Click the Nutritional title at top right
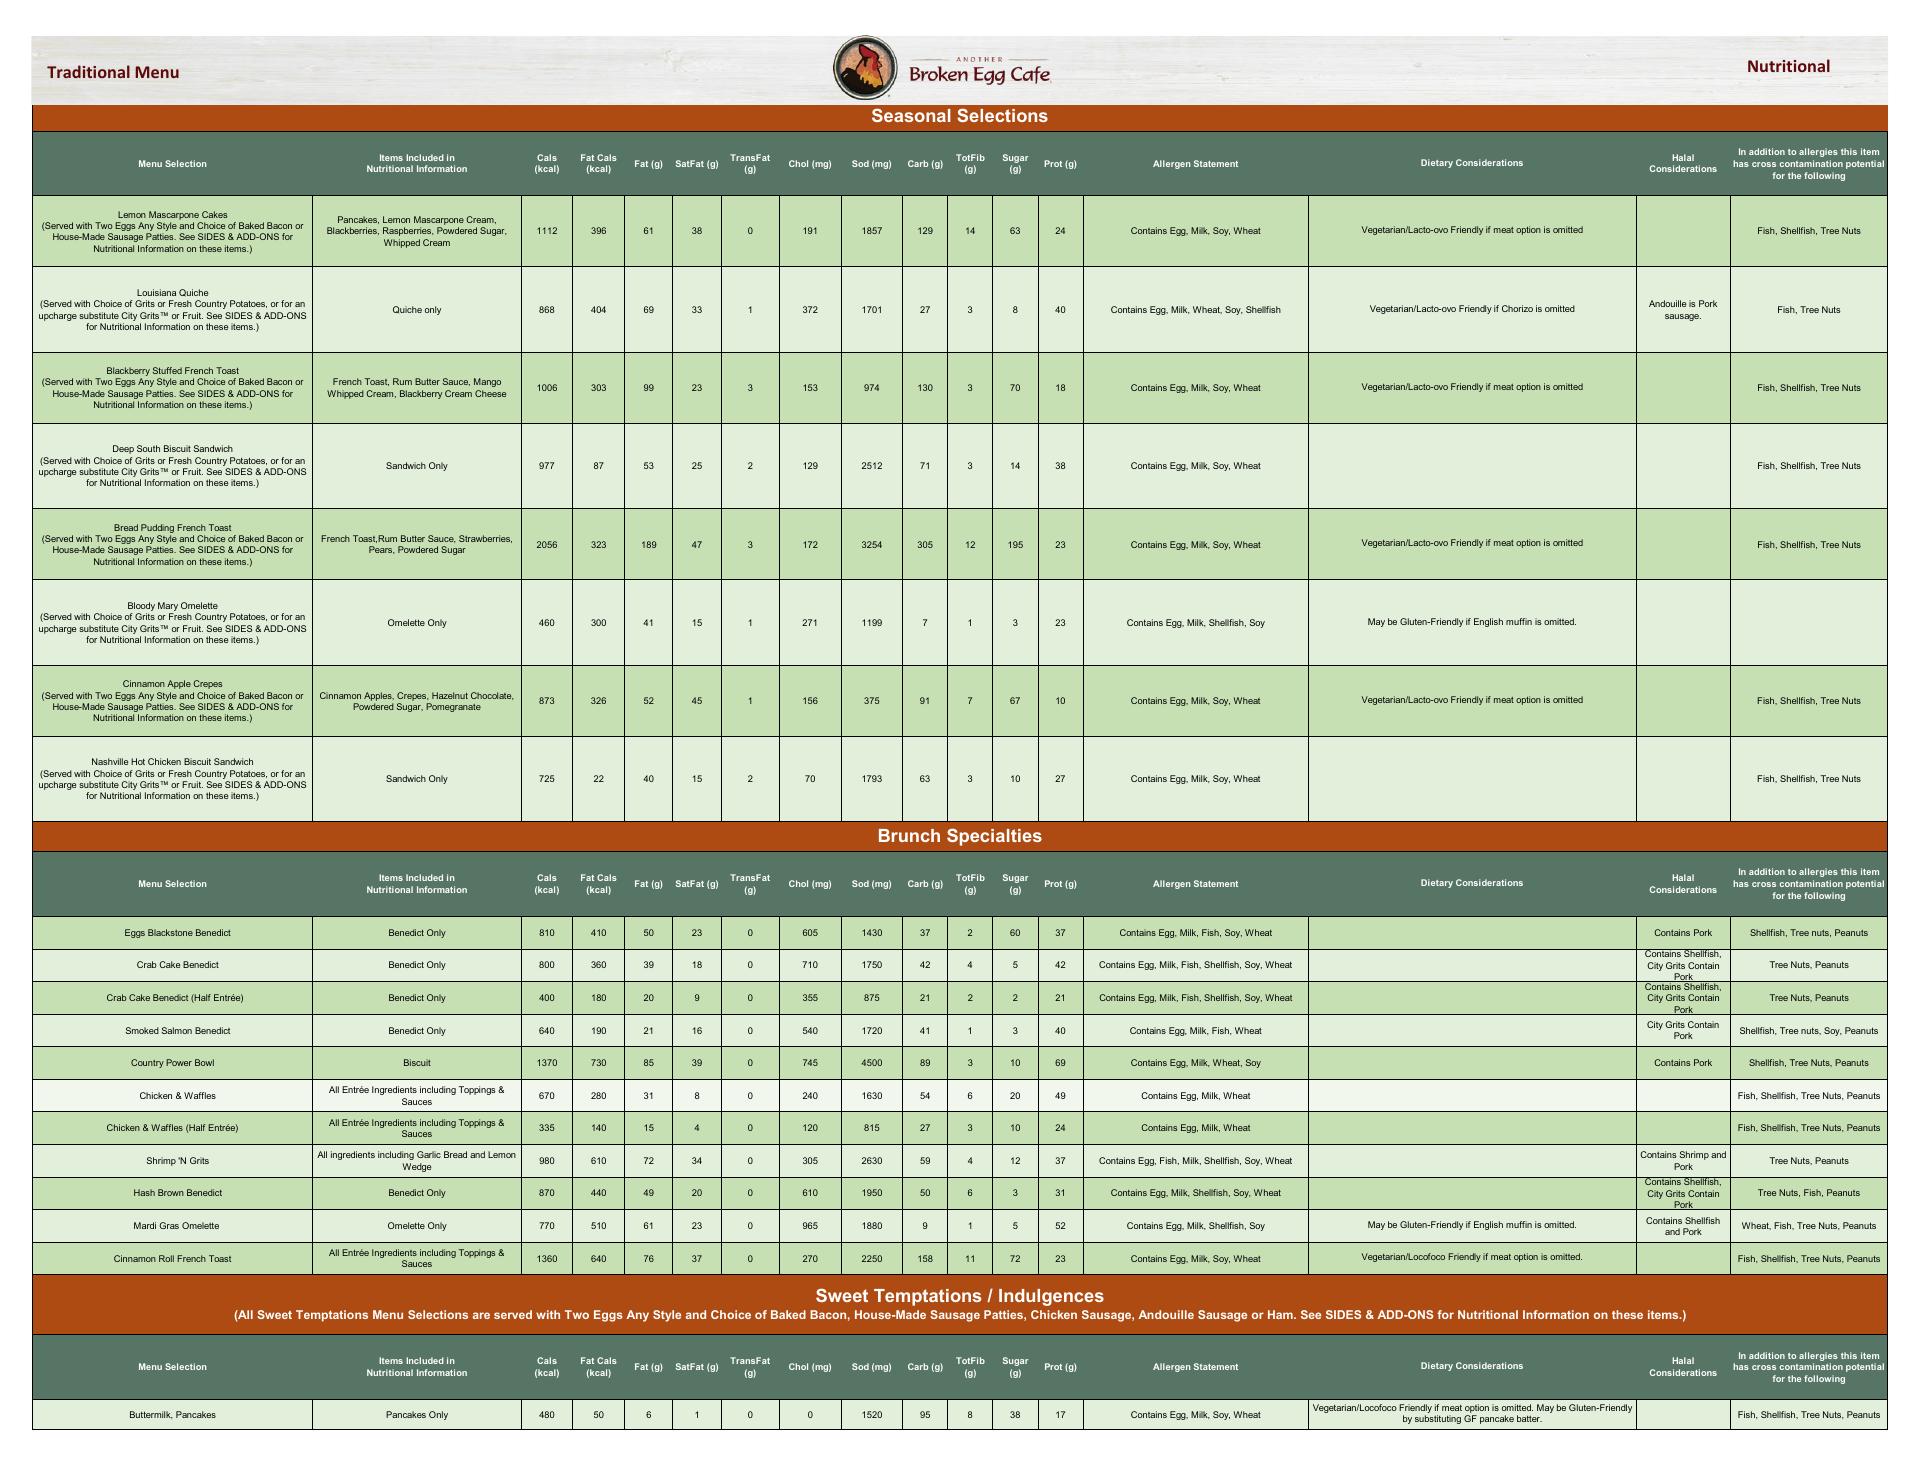This screenshot has width=1920, height=1484. coord(1787,67)
